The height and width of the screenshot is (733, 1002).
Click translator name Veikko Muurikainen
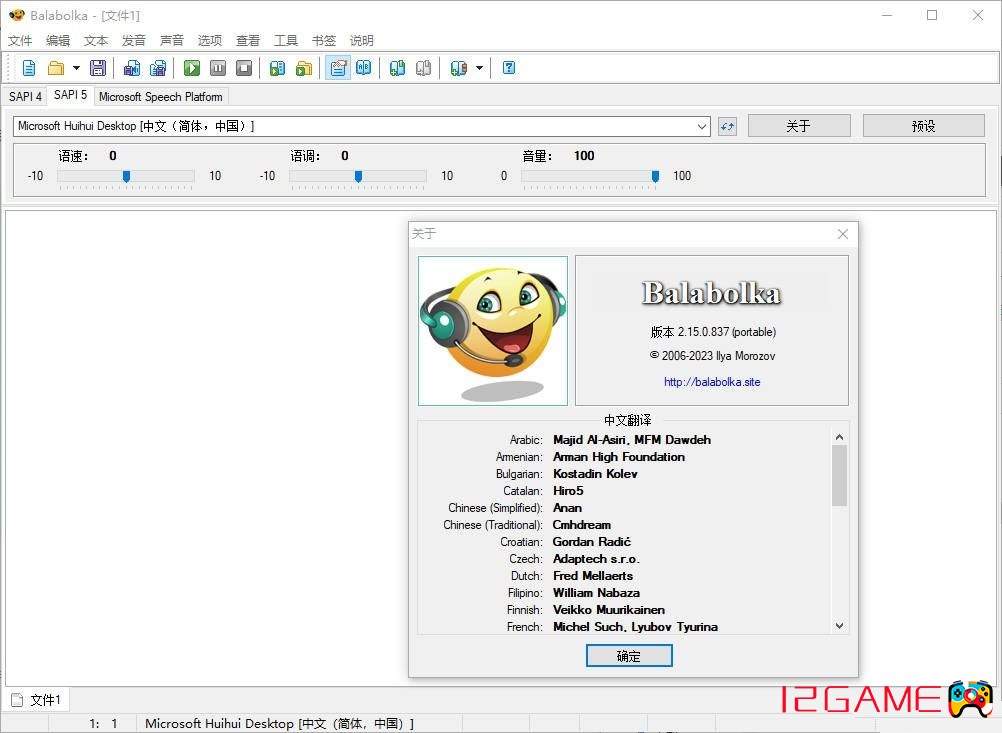point(609,610)
